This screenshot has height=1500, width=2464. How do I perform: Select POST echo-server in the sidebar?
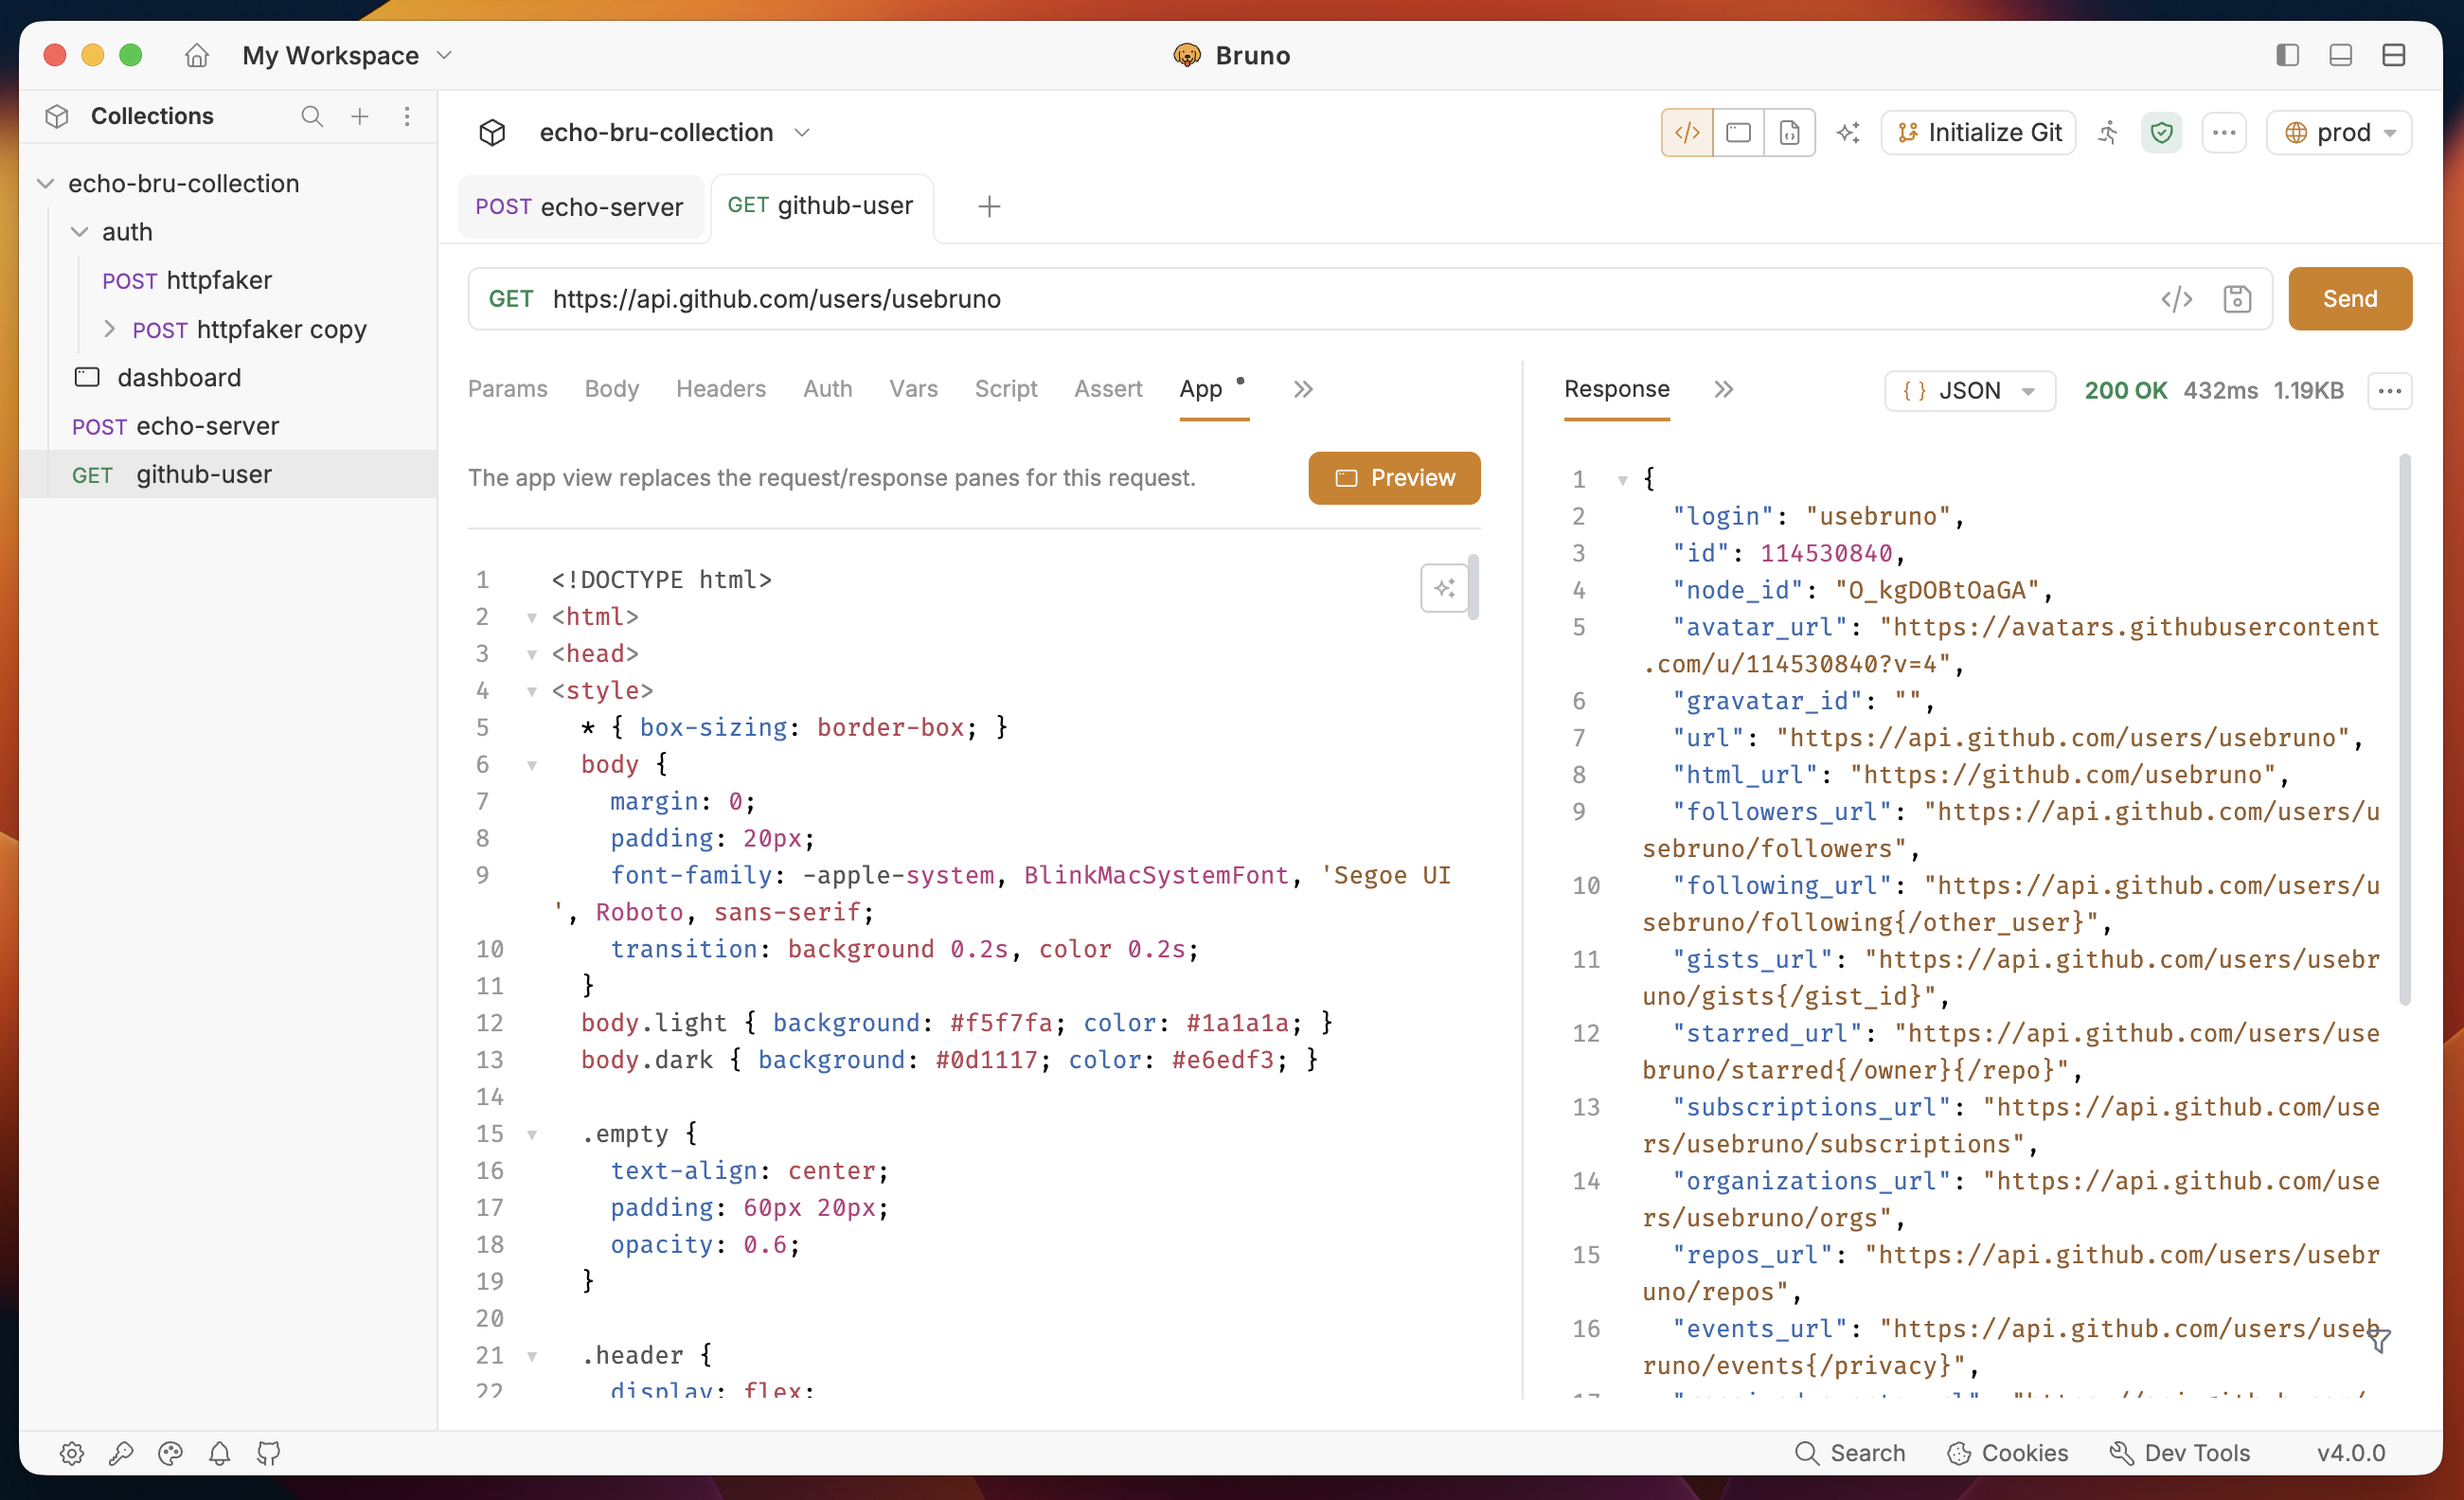(x=176, y=426)
